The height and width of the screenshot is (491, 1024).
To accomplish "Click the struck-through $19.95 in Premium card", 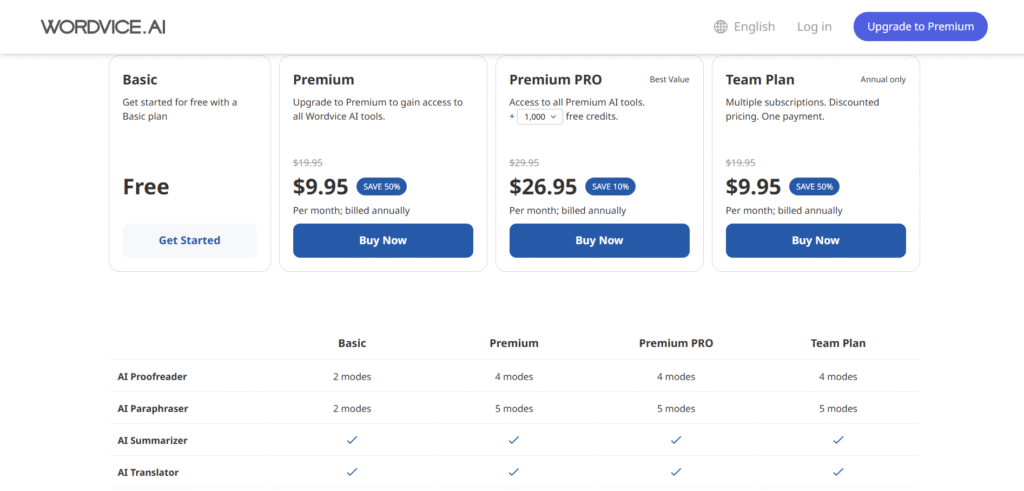I will coord(308,163).
